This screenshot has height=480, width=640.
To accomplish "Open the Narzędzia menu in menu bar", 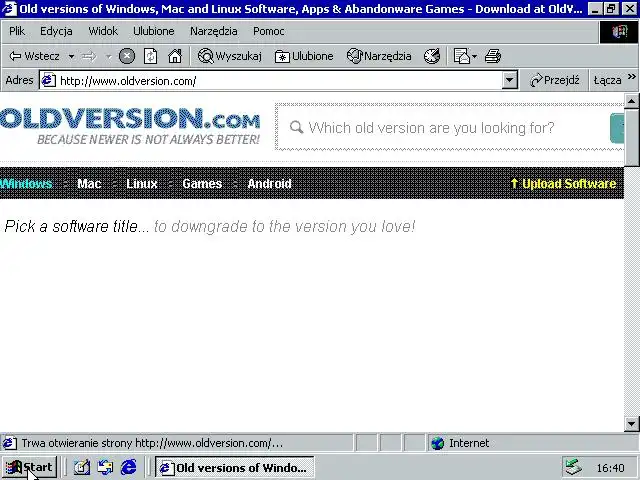I will pos(213,31).
